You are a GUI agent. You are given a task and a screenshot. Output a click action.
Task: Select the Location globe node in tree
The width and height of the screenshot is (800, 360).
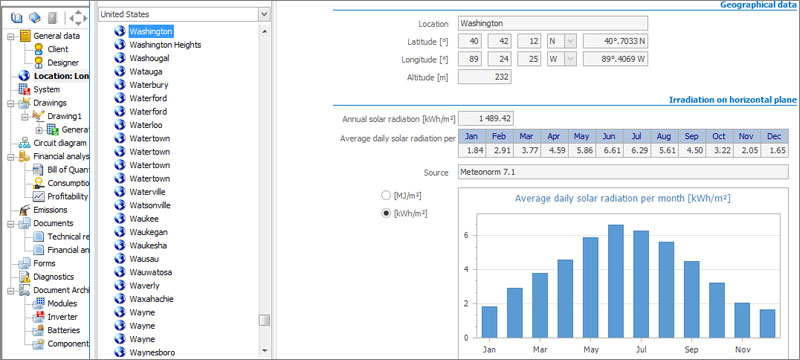click(24, 76)
